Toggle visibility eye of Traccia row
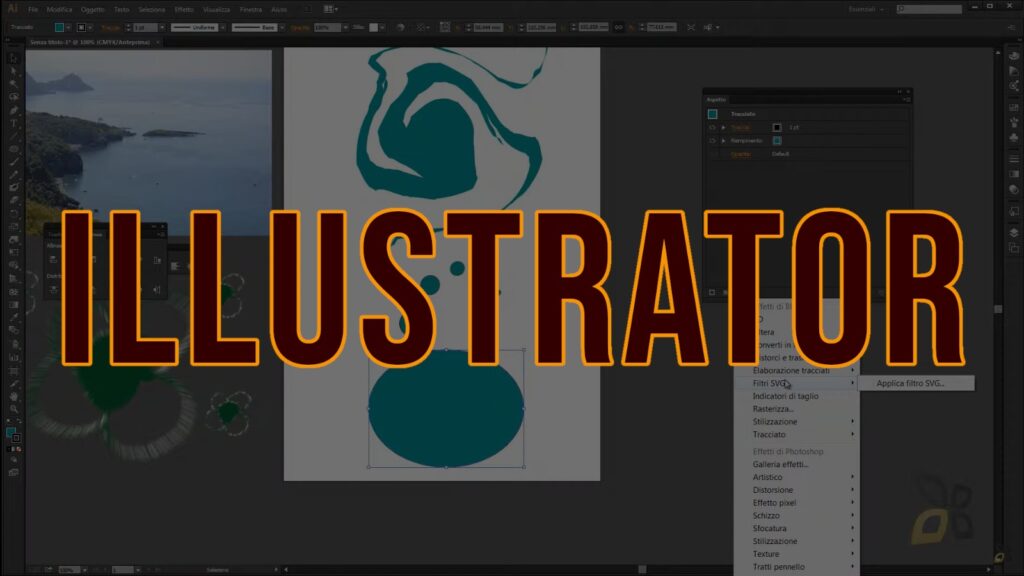1024x576 pixels. pos(712,127)
